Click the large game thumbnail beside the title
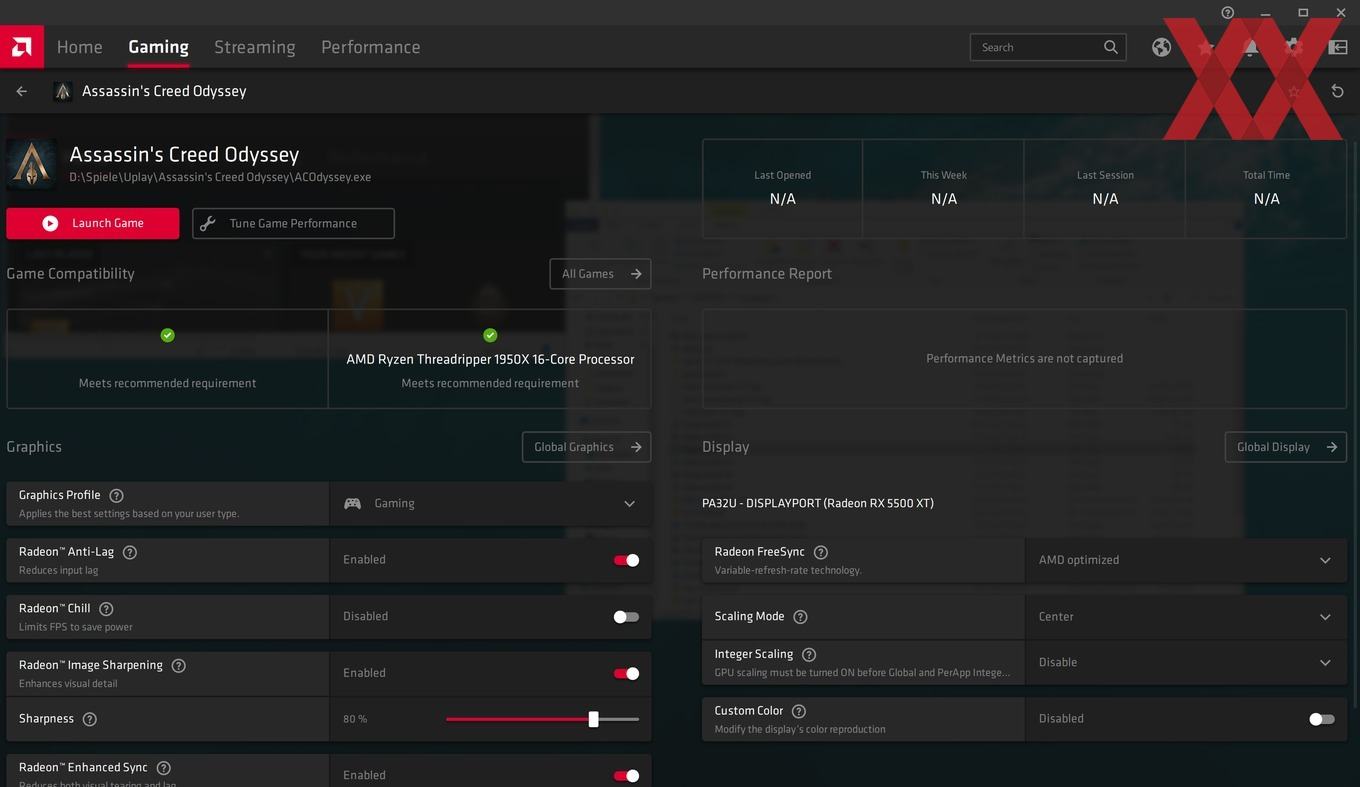Viewport: 1360px width, 787px height. click(31, 164)
